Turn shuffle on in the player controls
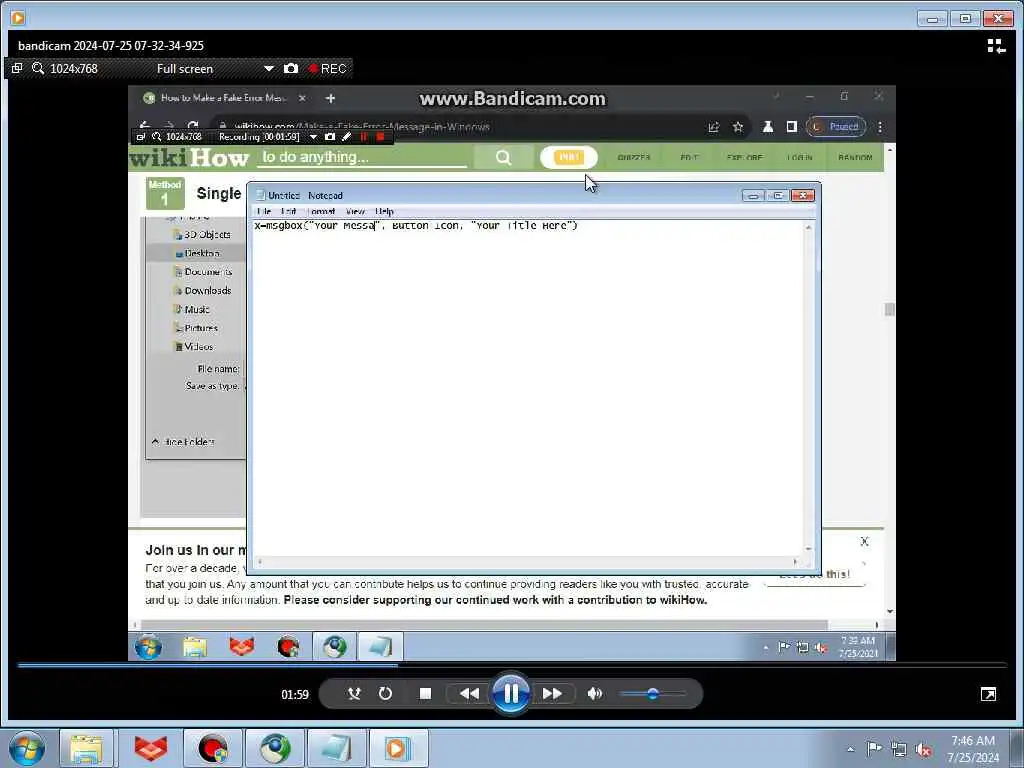 tap(354, 694)
